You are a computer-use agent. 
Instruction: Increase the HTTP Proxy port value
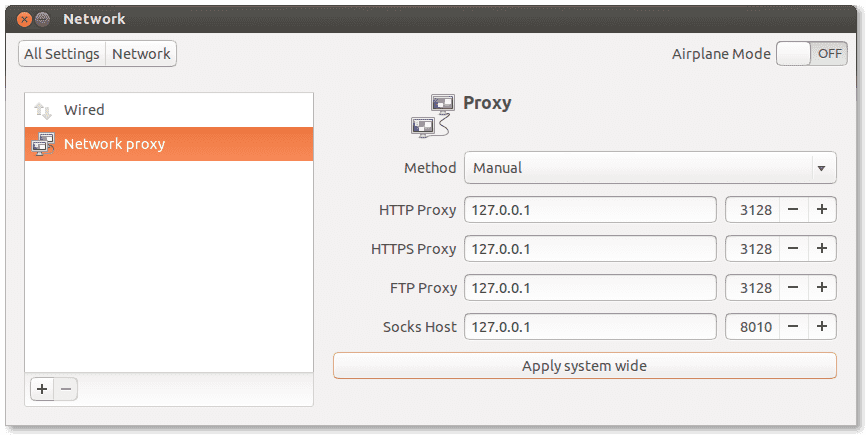tap(821, 210)
